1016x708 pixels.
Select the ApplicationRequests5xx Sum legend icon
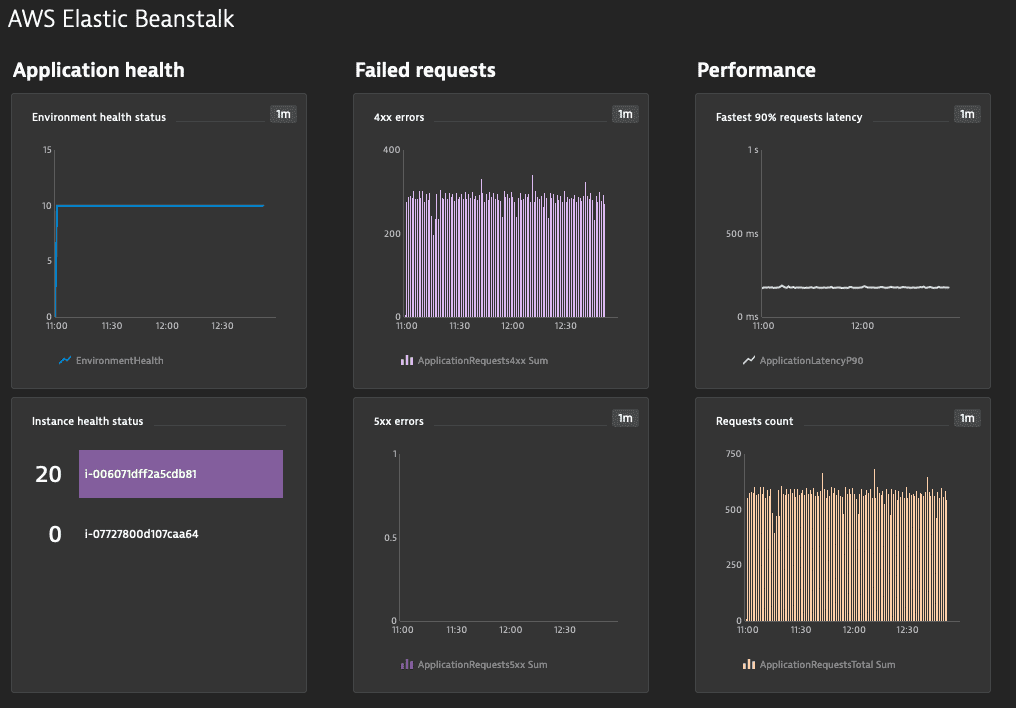(408, 664)
